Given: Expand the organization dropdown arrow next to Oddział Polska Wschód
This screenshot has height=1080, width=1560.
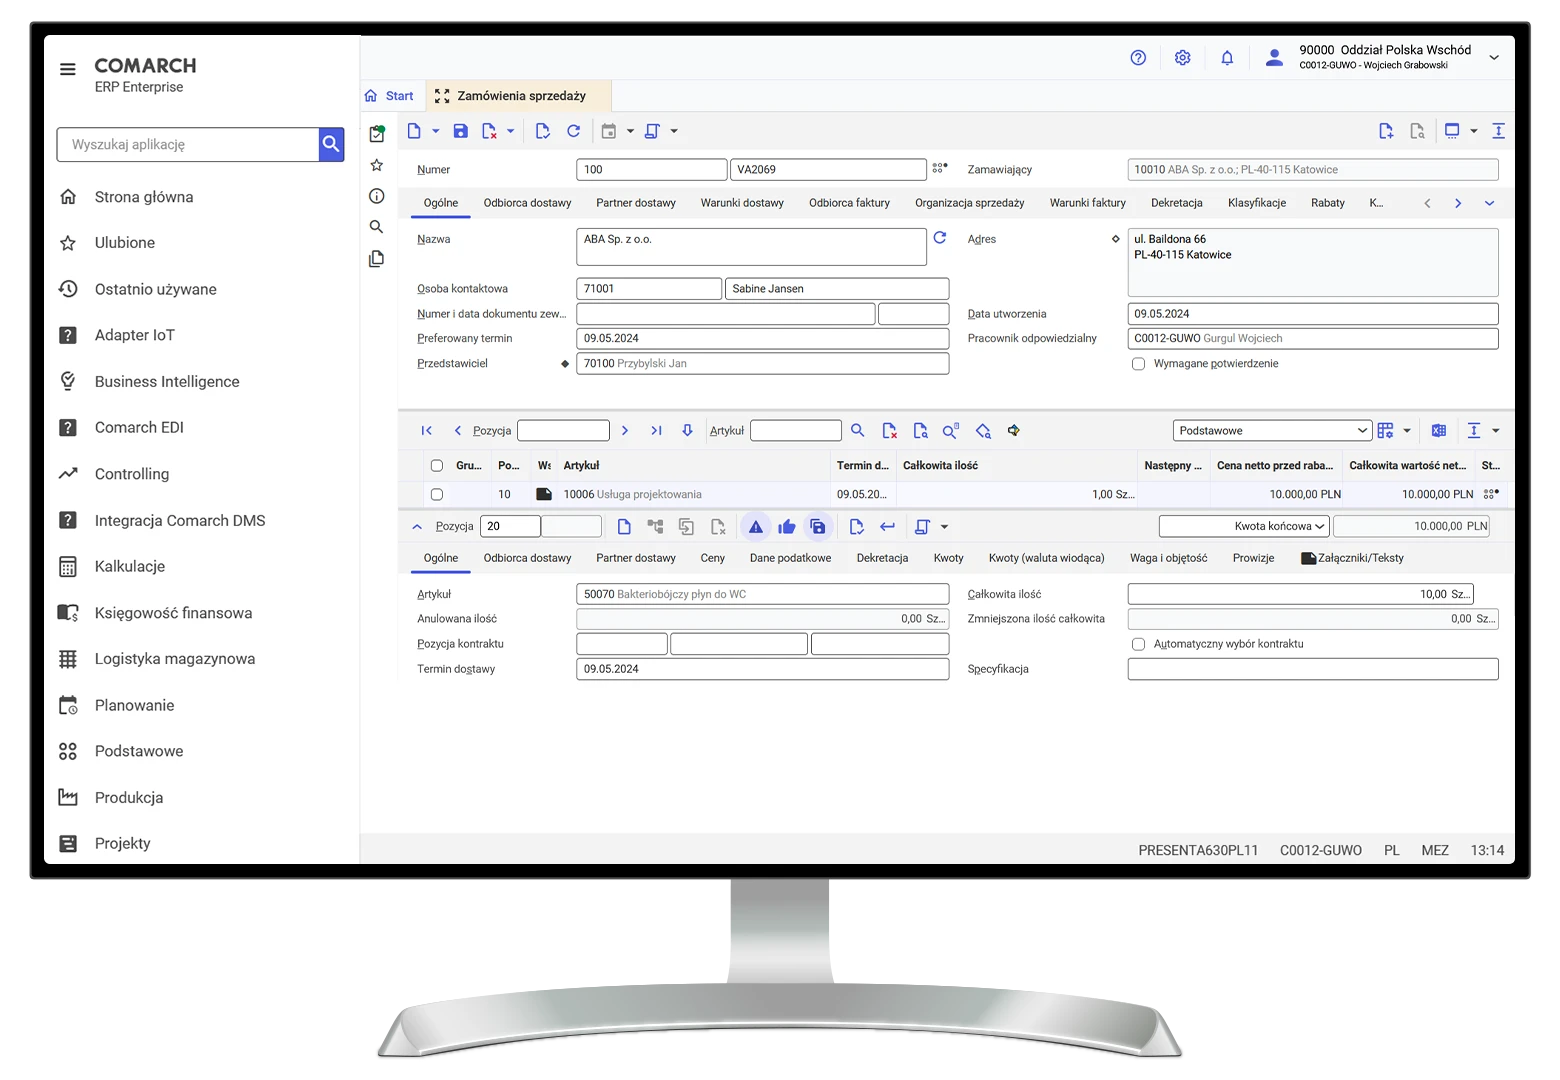Looking at the screenshot, I should click(x=1494, y=58).
